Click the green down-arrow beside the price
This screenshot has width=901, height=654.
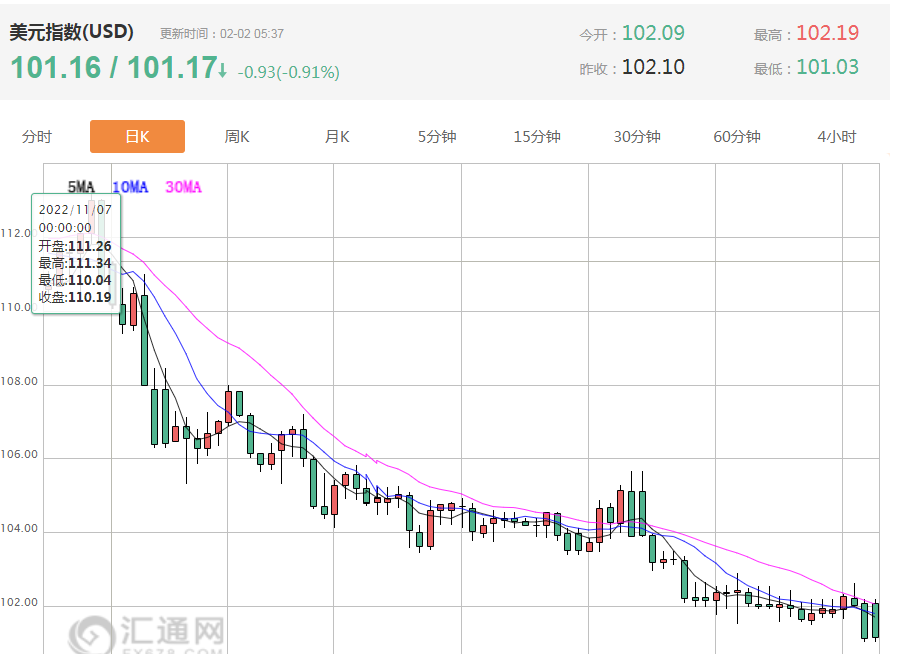[x=223, y=70]
